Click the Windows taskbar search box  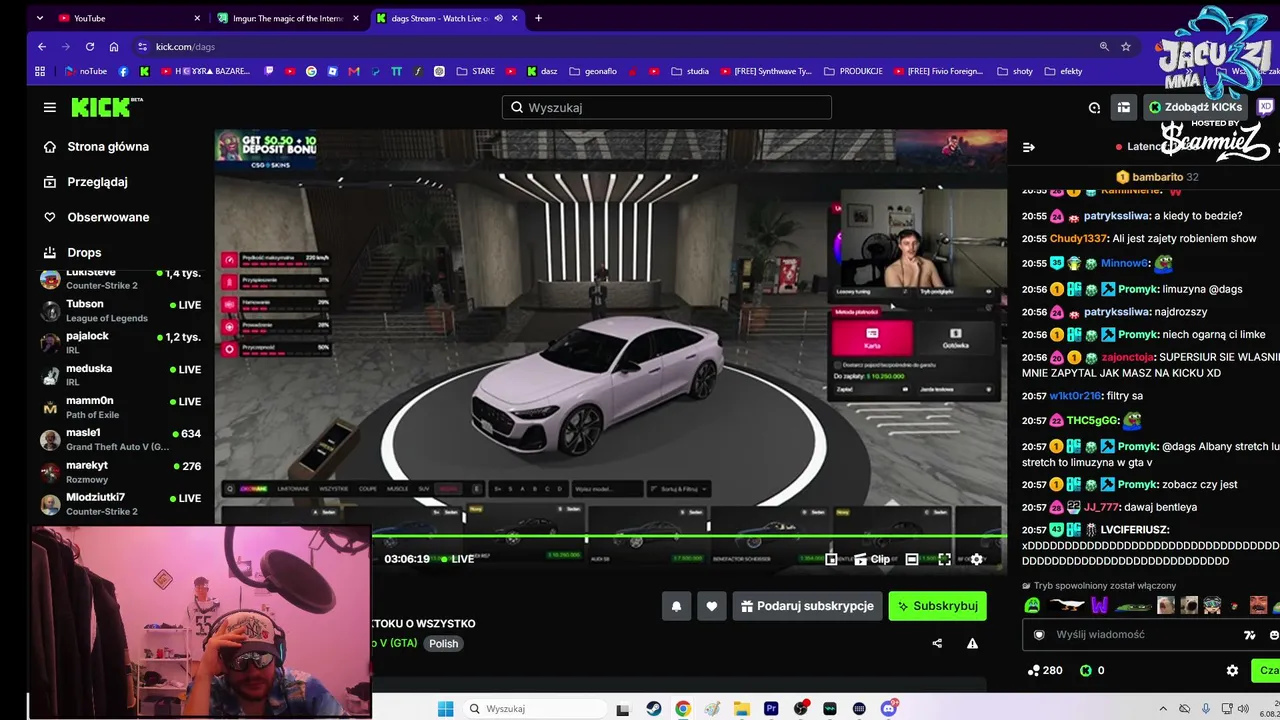click(535, 709)
